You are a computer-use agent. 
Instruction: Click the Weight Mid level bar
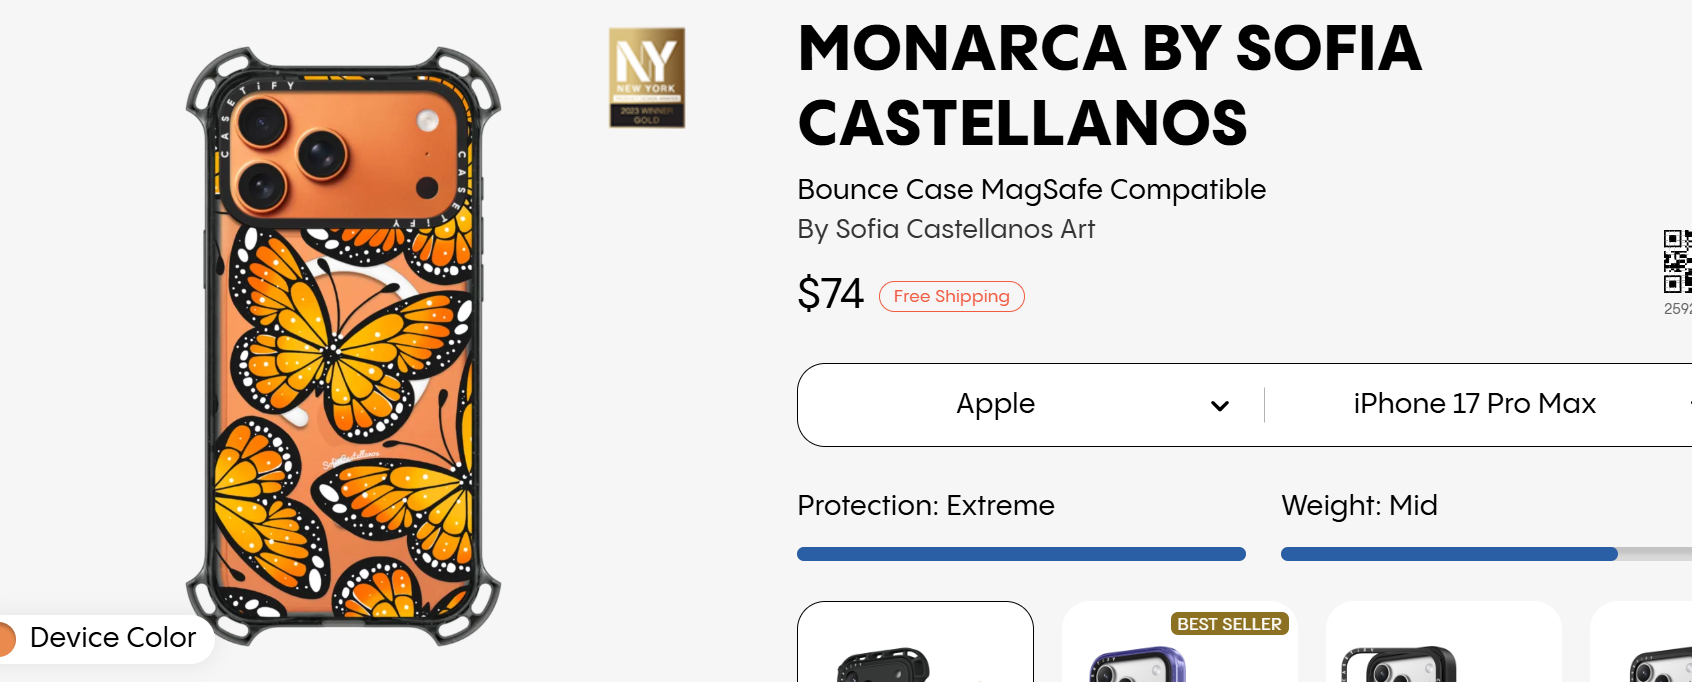pos(1450,554)
